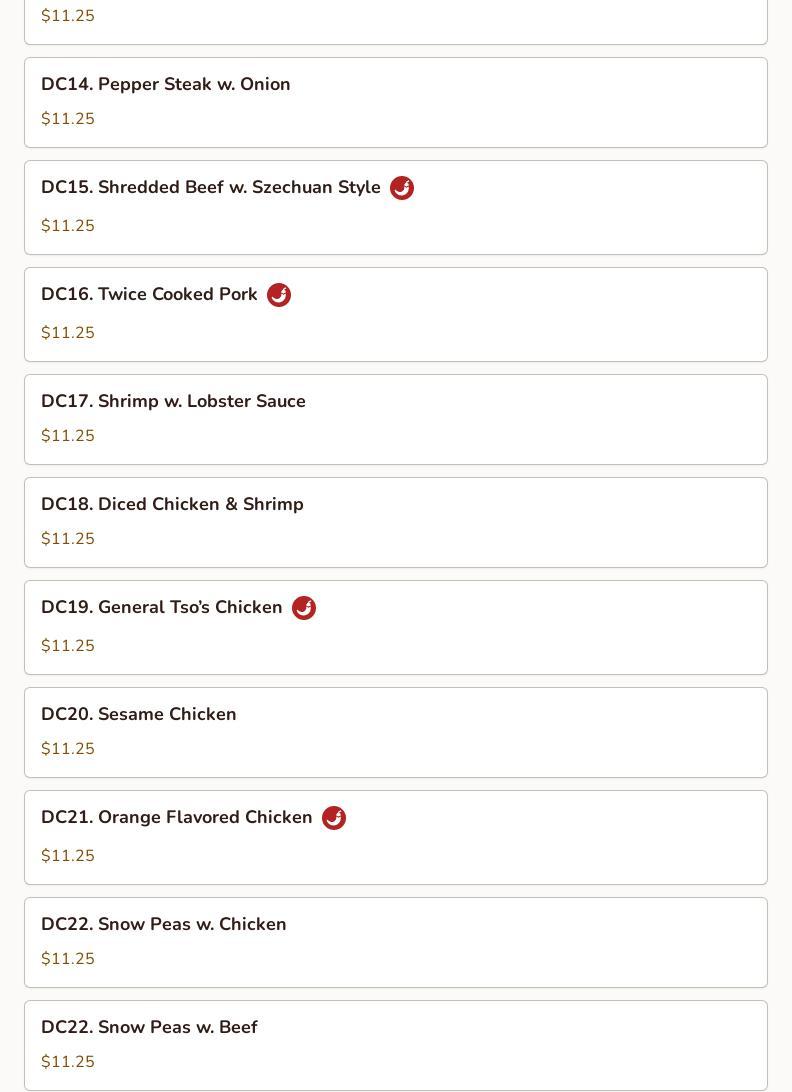Image resolution: width=792 pixels, height=1092 pixels.
Task: Click the partially visible item card at top
Action: [396, 22]
